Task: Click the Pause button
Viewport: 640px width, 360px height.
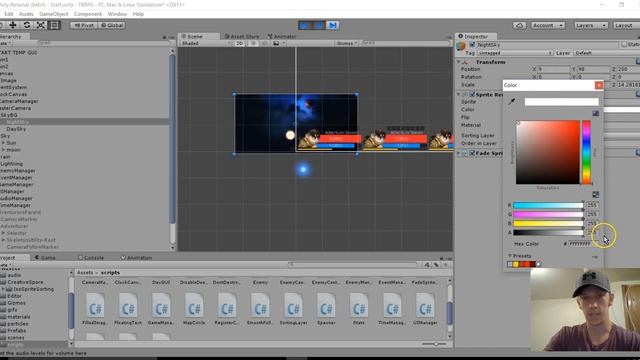Action: [x=319, y=25]
